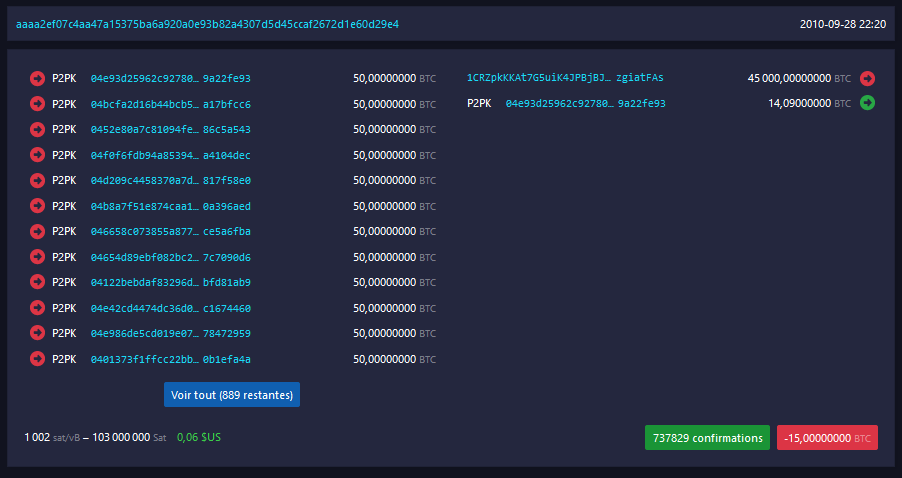Click the 14,09000000 BTC output amount

809,104
